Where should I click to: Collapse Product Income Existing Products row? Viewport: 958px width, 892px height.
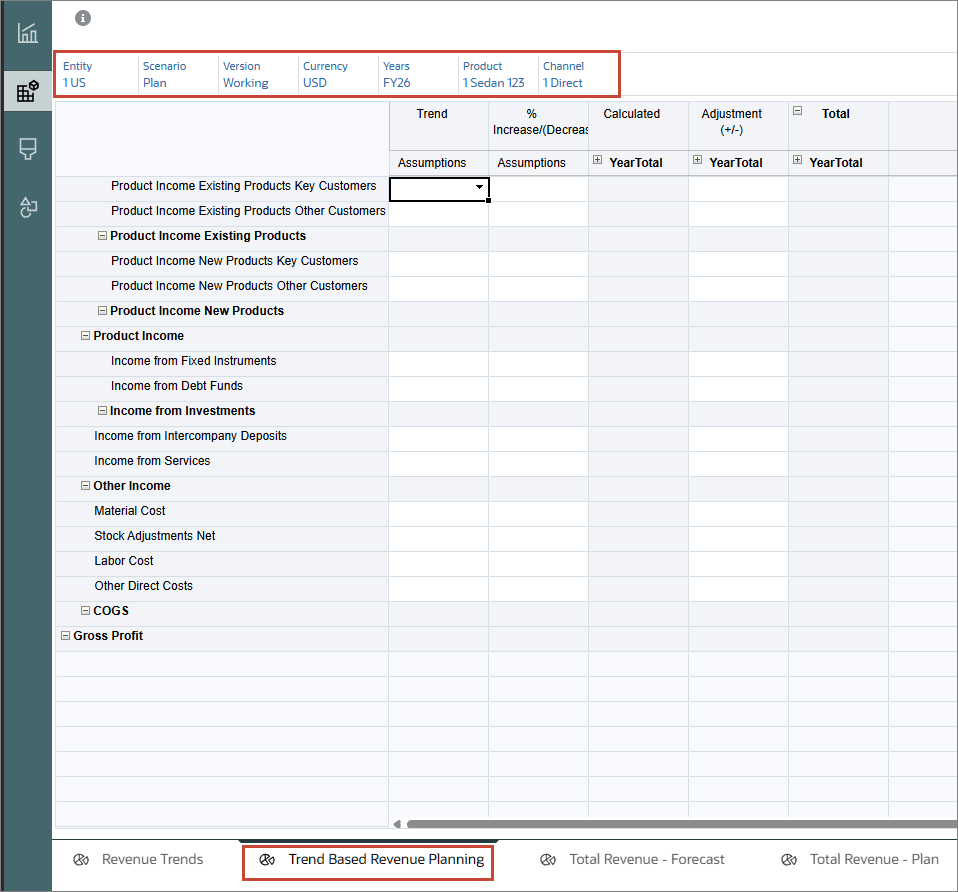point(103,236)
